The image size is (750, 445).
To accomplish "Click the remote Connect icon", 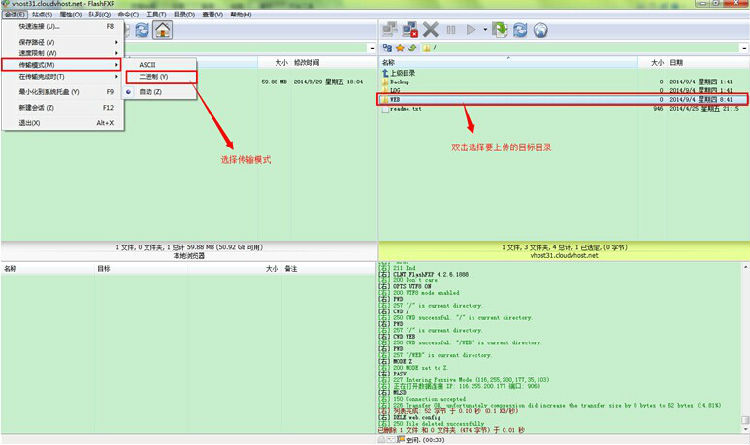I will (x=387, y=30).
